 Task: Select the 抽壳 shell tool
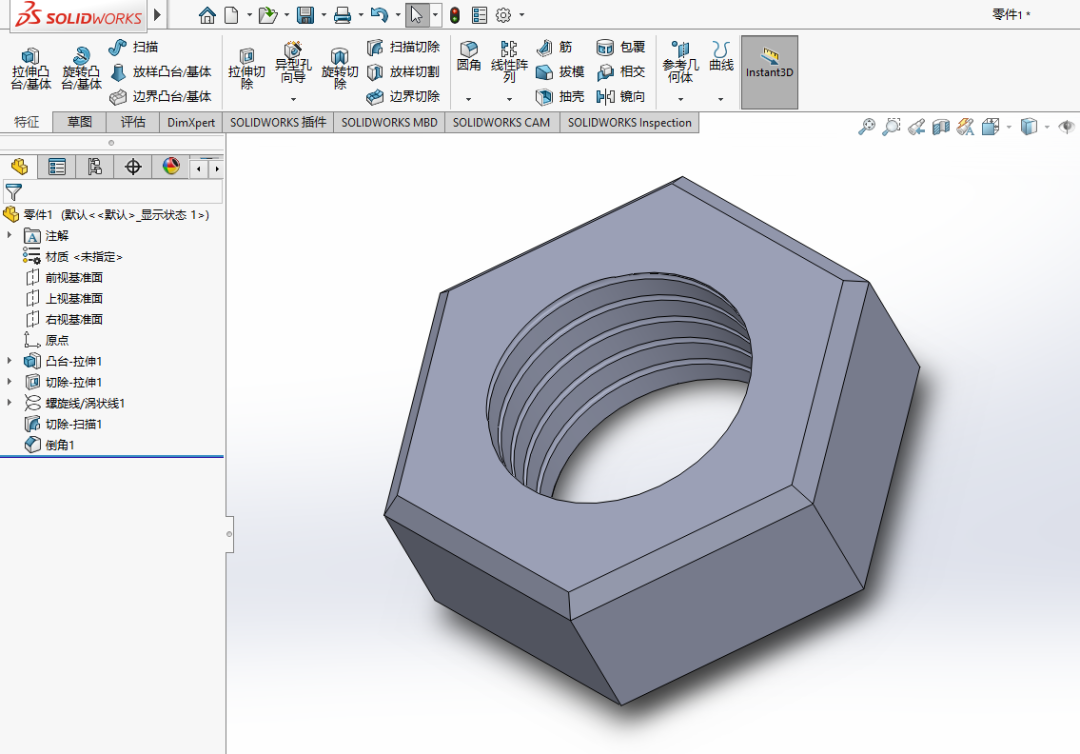(560, 96)
